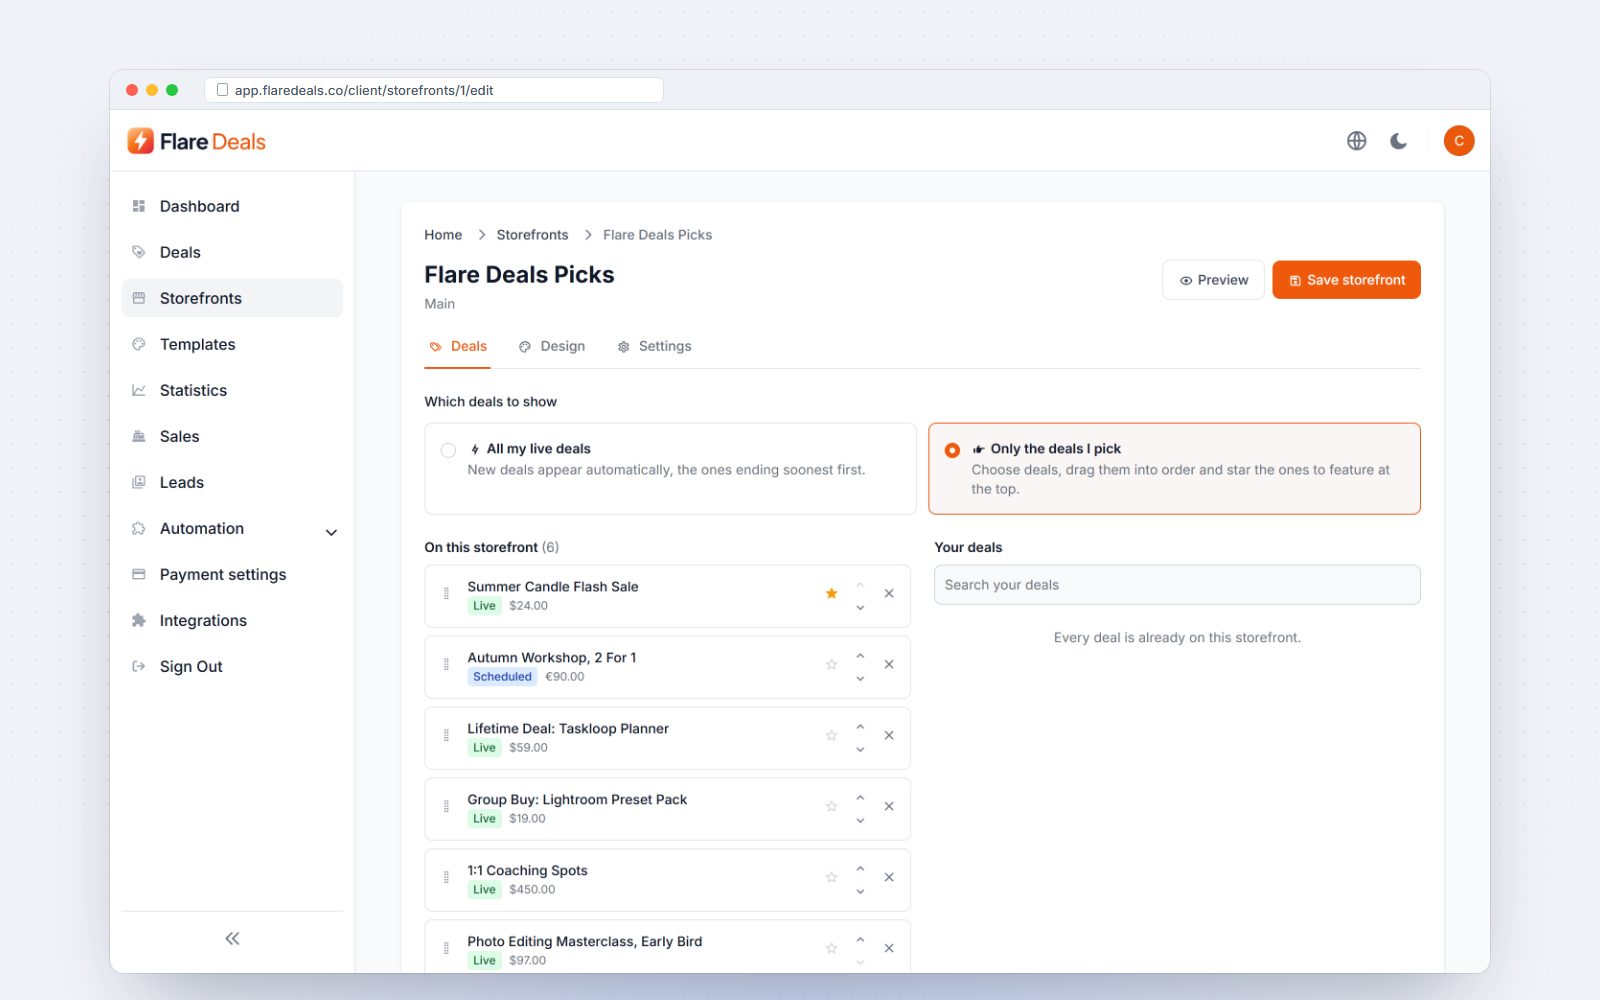Go to Home breadcrumb link
This screenshot has width=1600, height=1000.
point(443,235)
